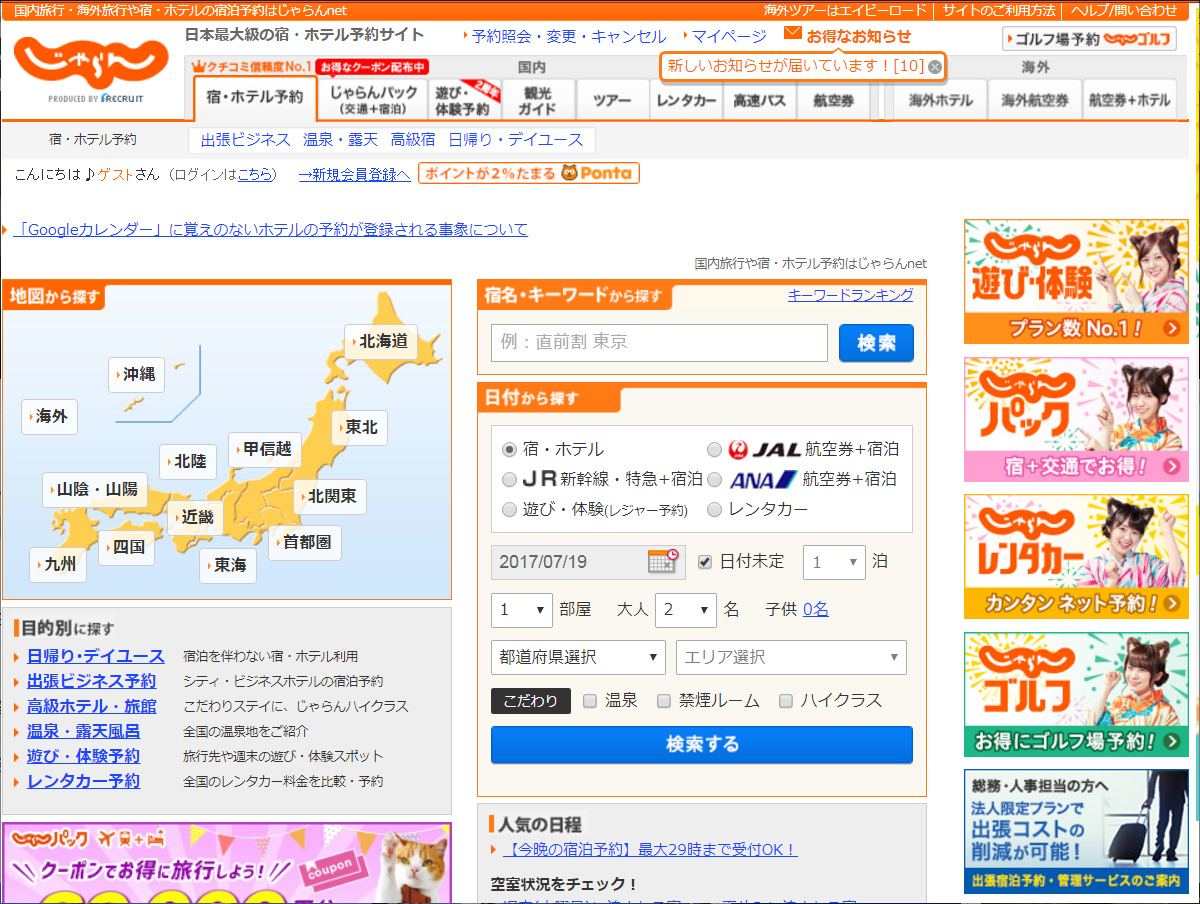Open the 航空券+ホテル tab
Viewport: 1200px width, 904px height.
1130,100
